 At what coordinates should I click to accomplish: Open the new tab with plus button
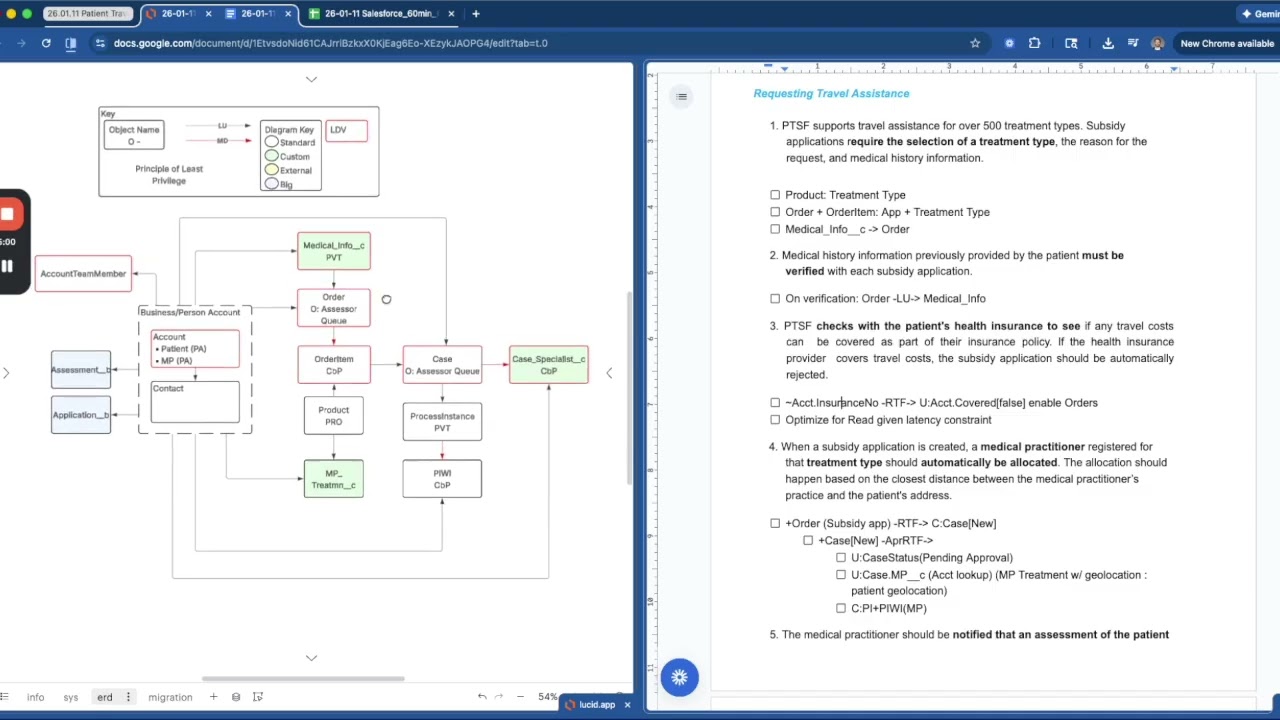coord(476,14)
